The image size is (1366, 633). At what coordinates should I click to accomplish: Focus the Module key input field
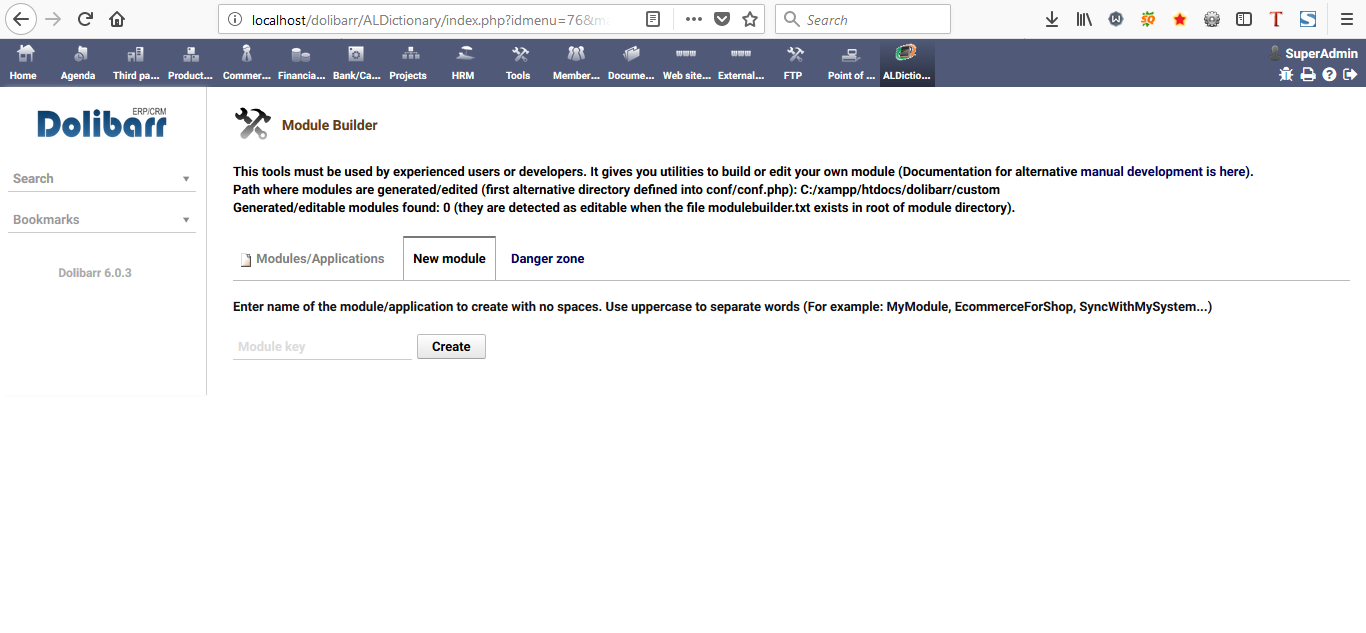tap(322, 347)
